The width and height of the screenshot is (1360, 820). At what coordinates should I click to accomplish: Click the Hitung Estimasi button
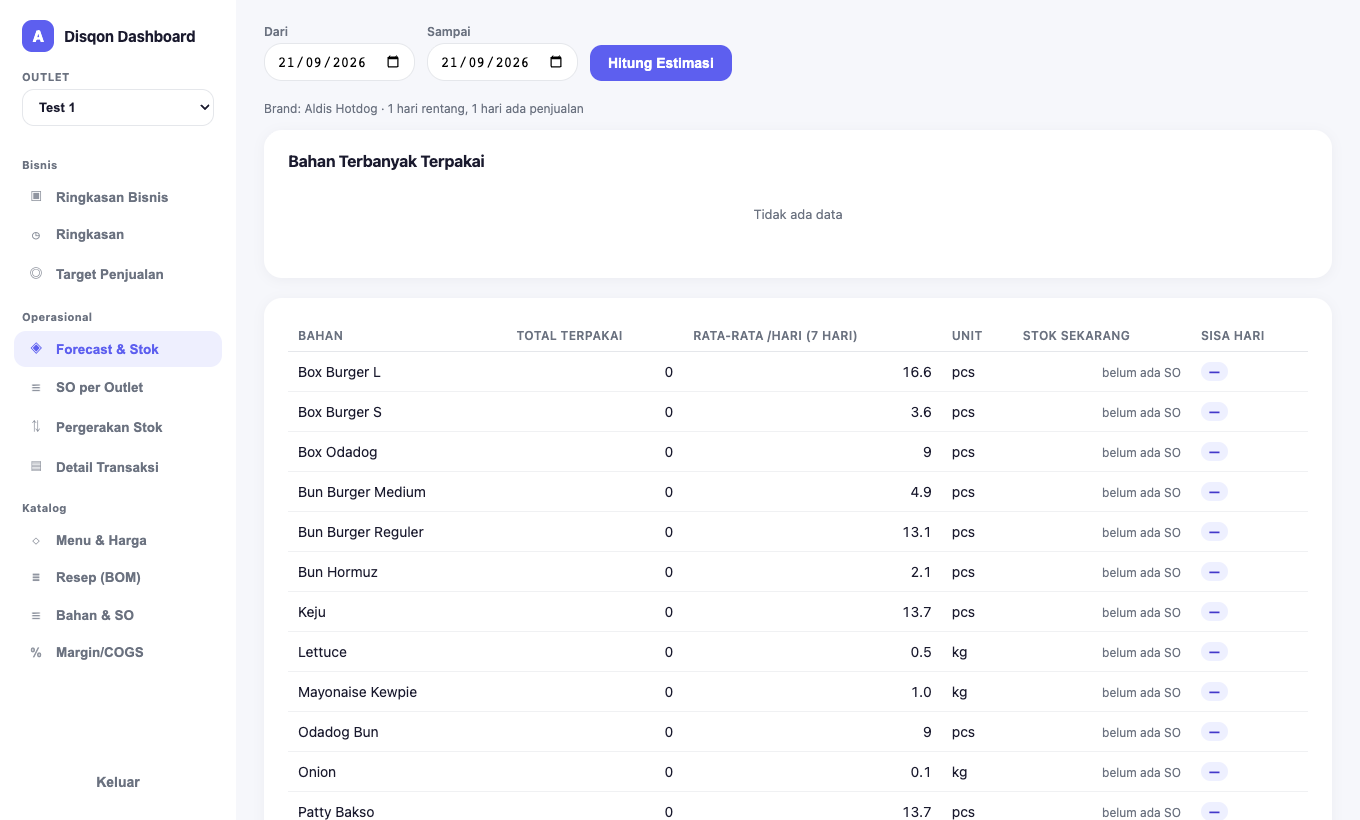point(661,63)
